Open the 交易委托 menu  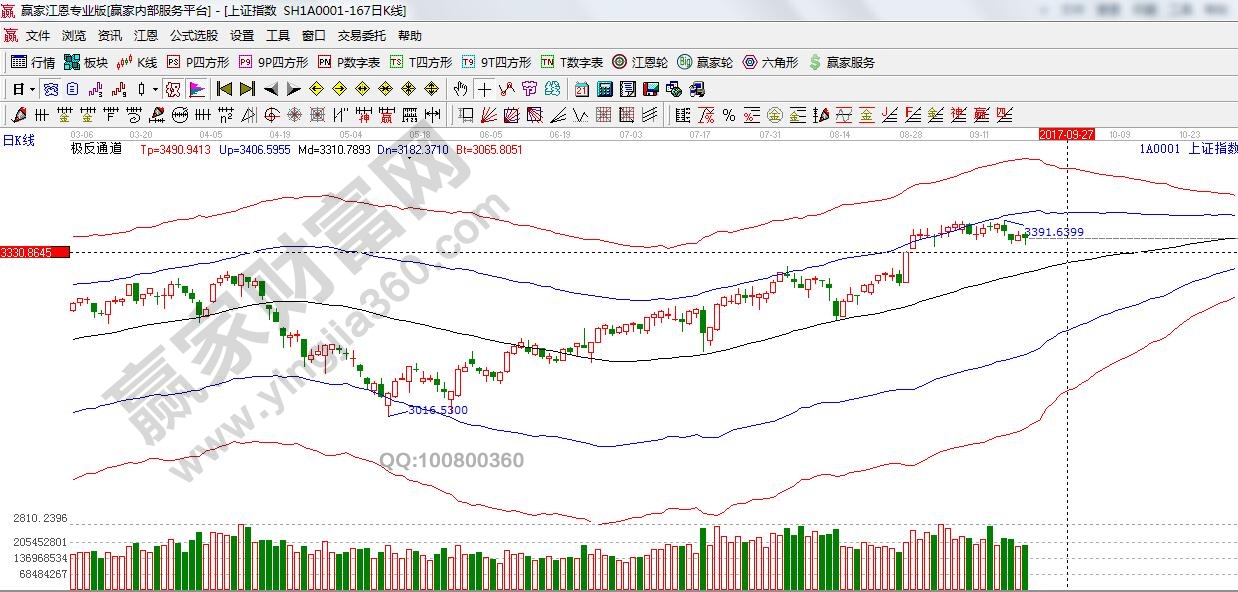point(361,35)
